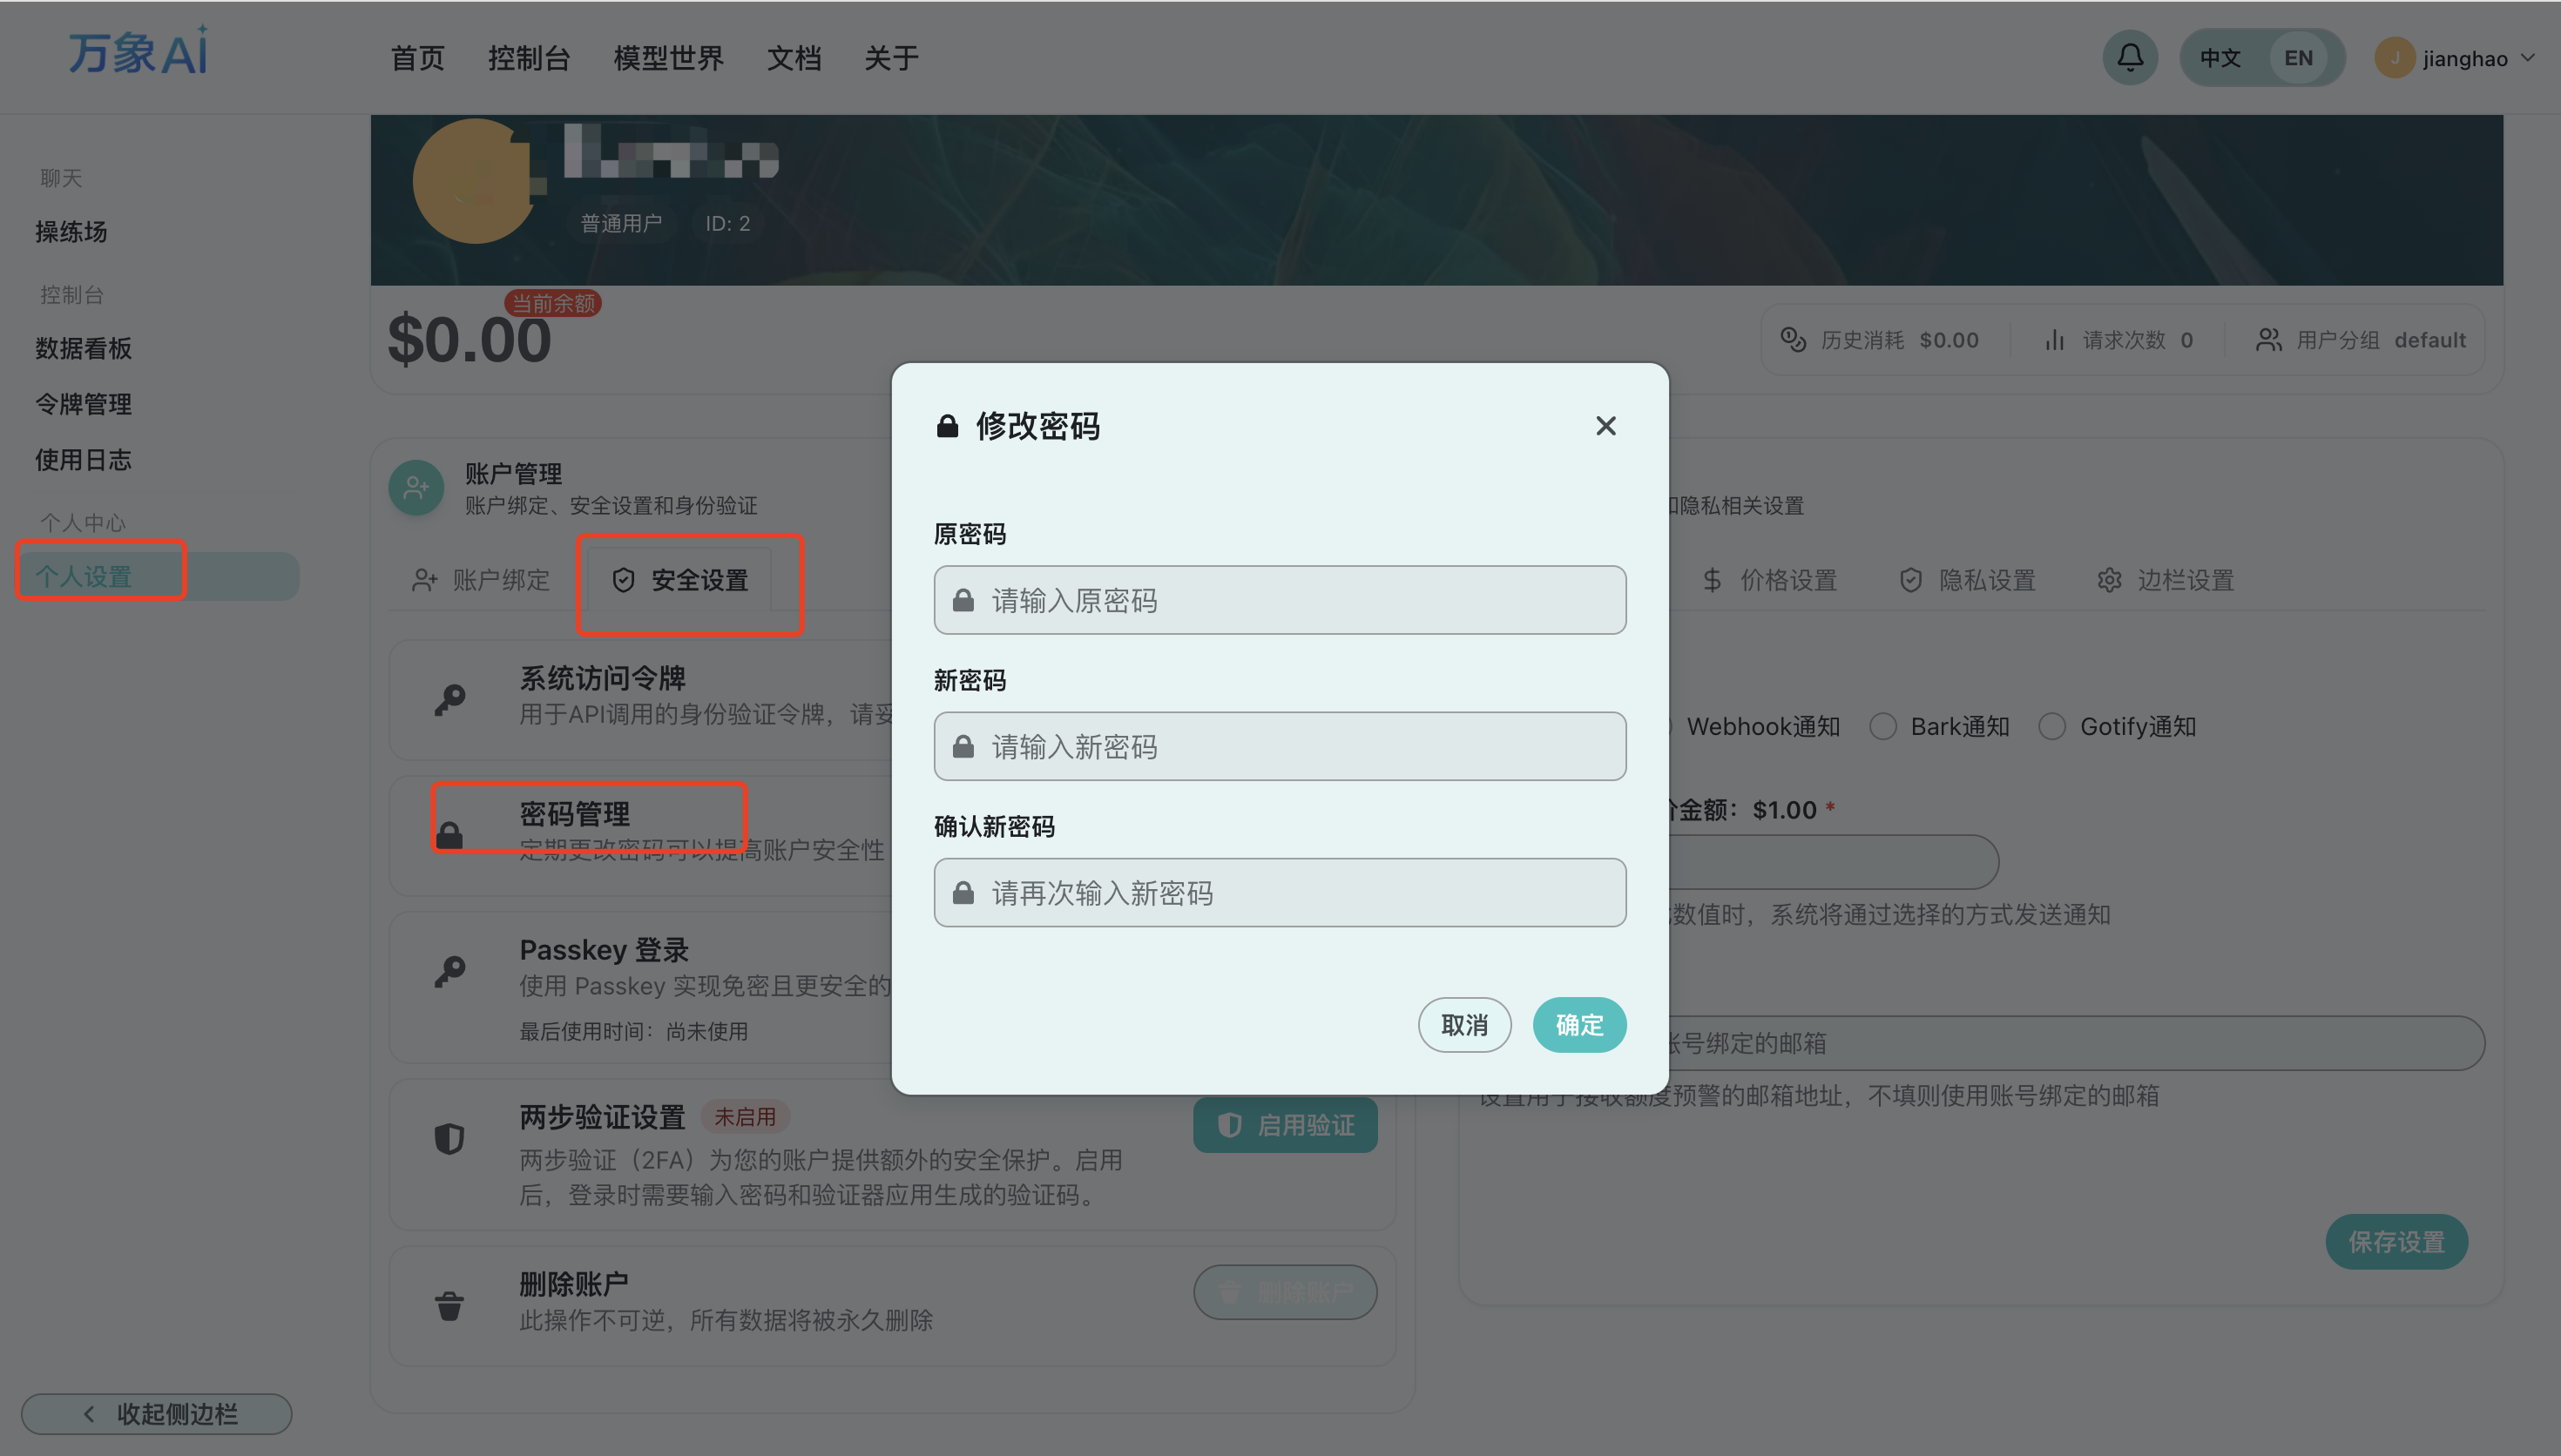
Task: Close the 修改密码 dialog with X
Action: [1605, 426]
